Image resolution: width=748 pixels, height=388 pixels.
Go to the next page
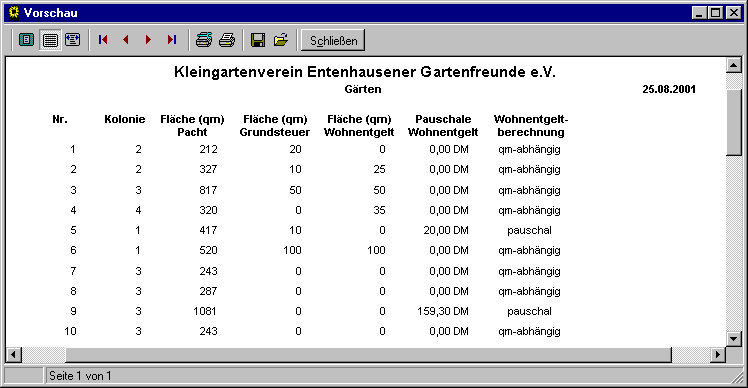click(148, 40)
